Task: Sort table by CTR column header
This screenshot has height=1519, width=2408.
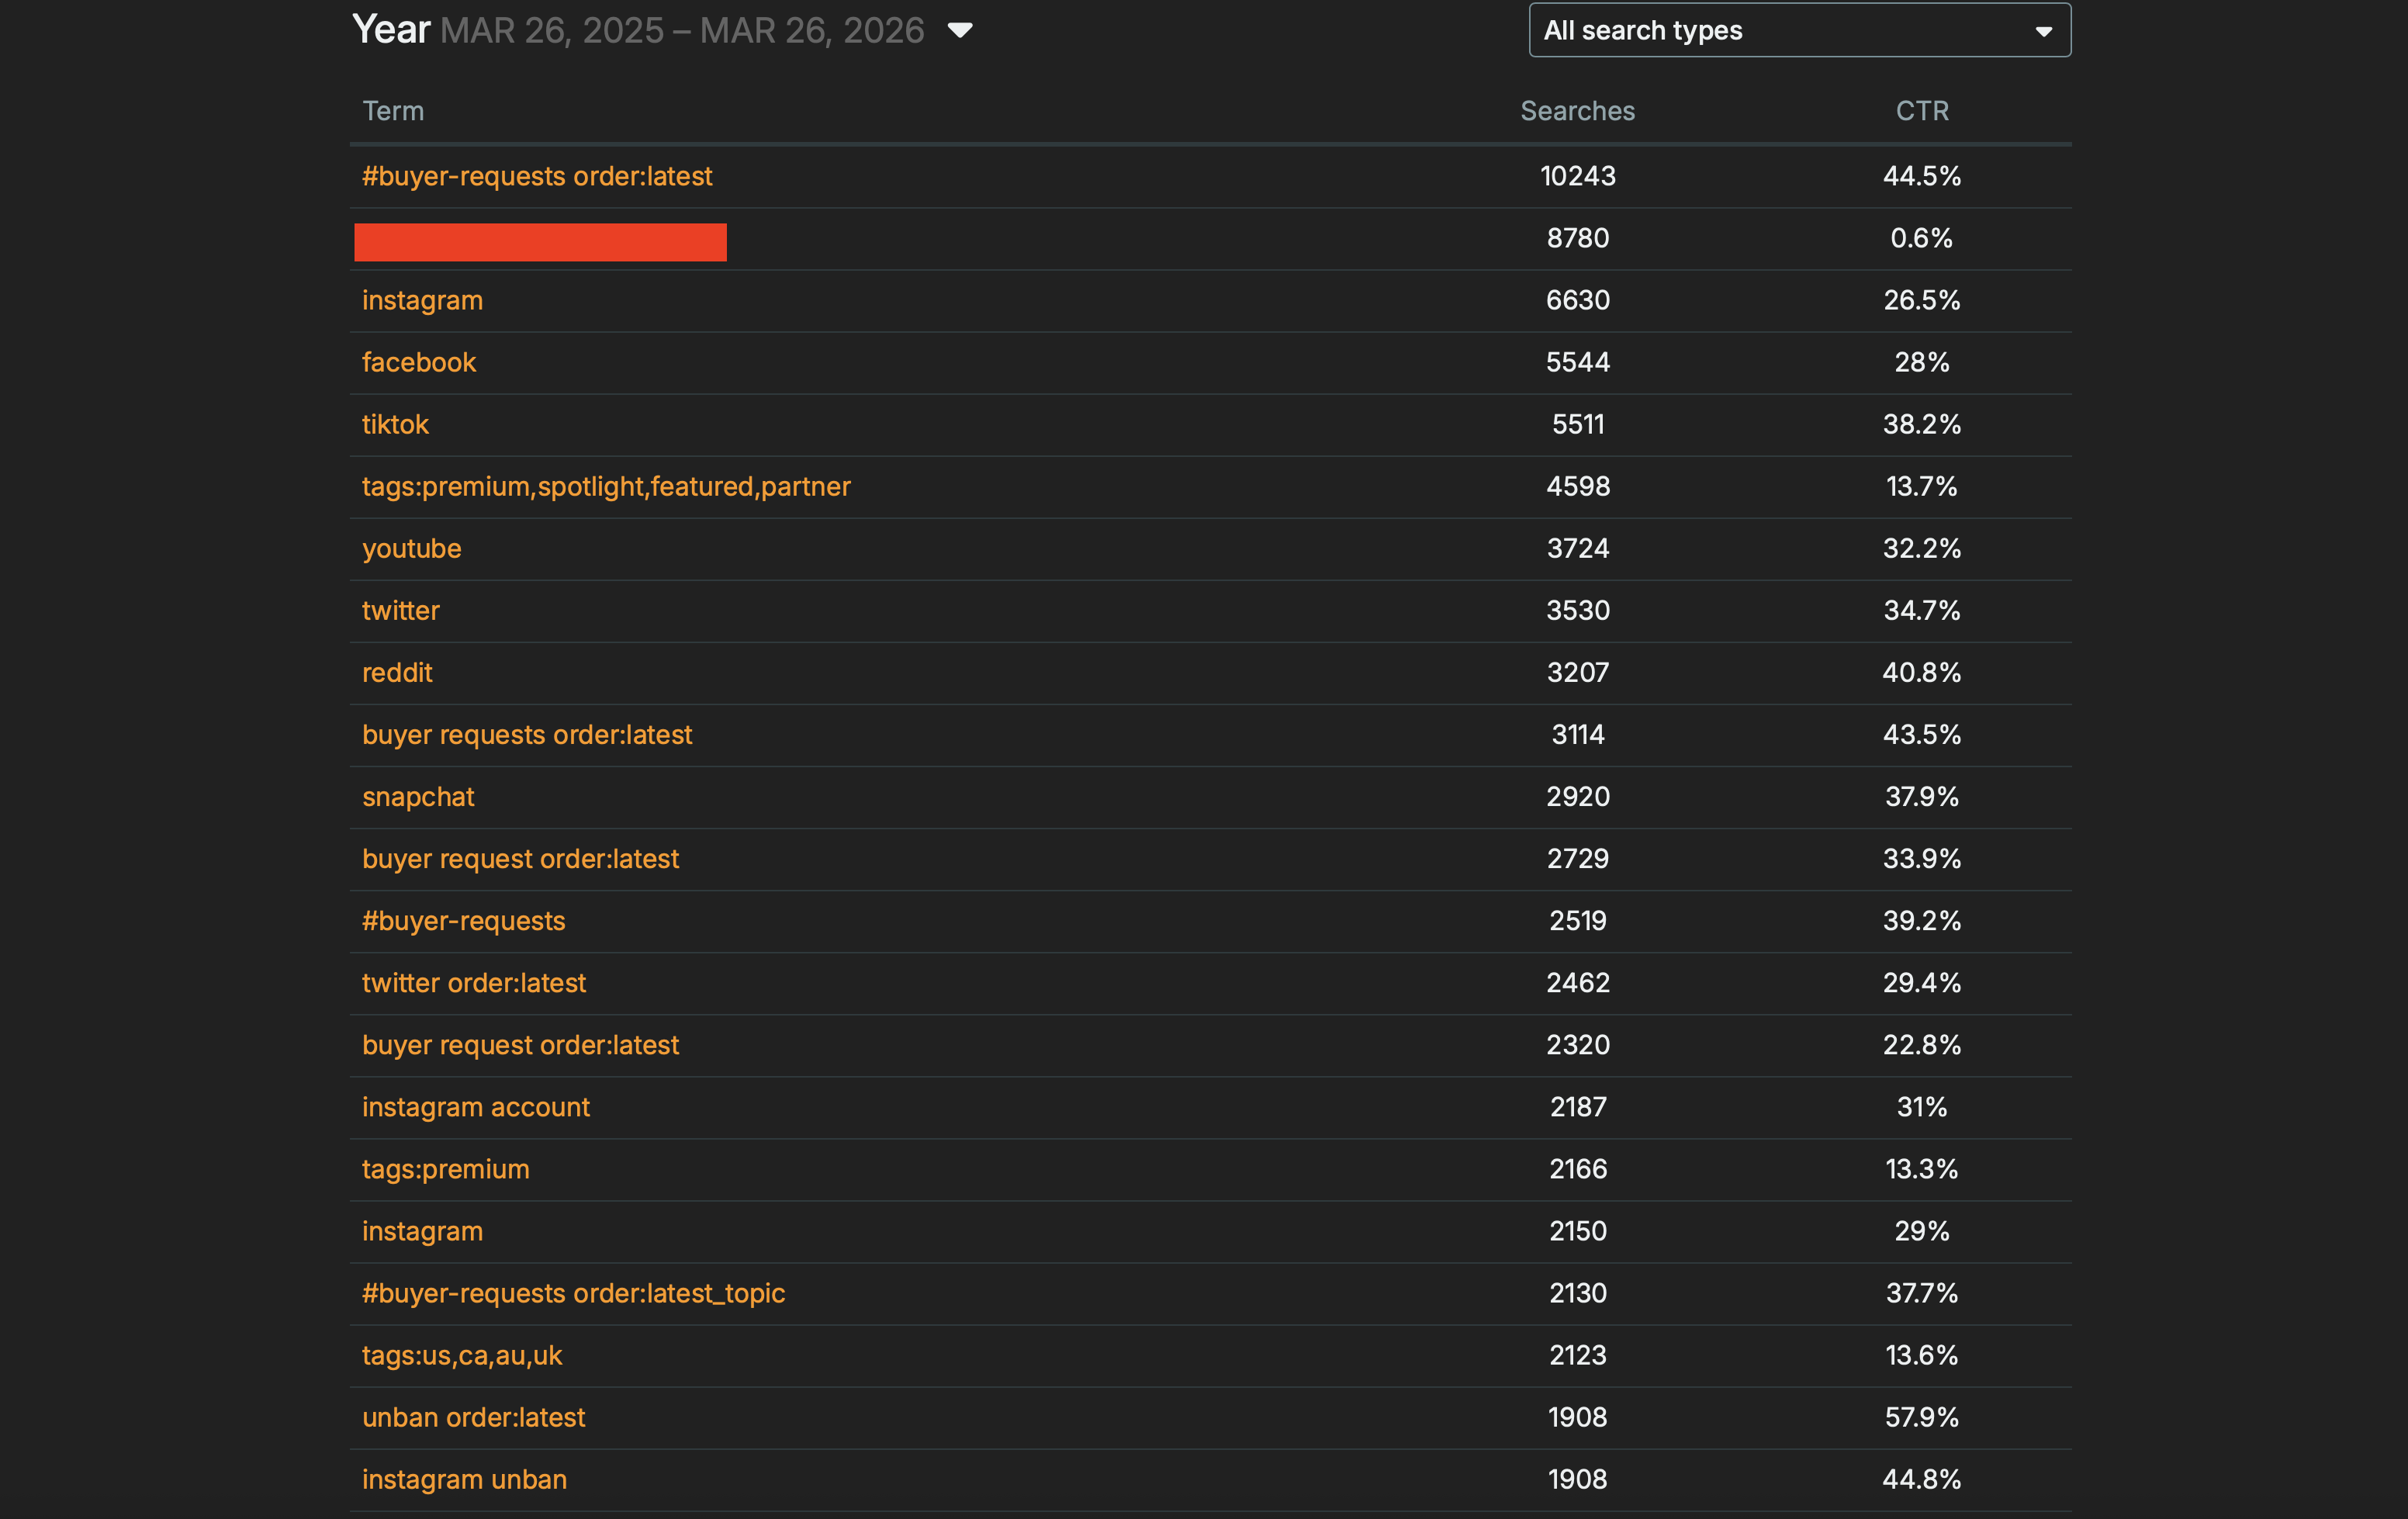Action: [1921, 111]
